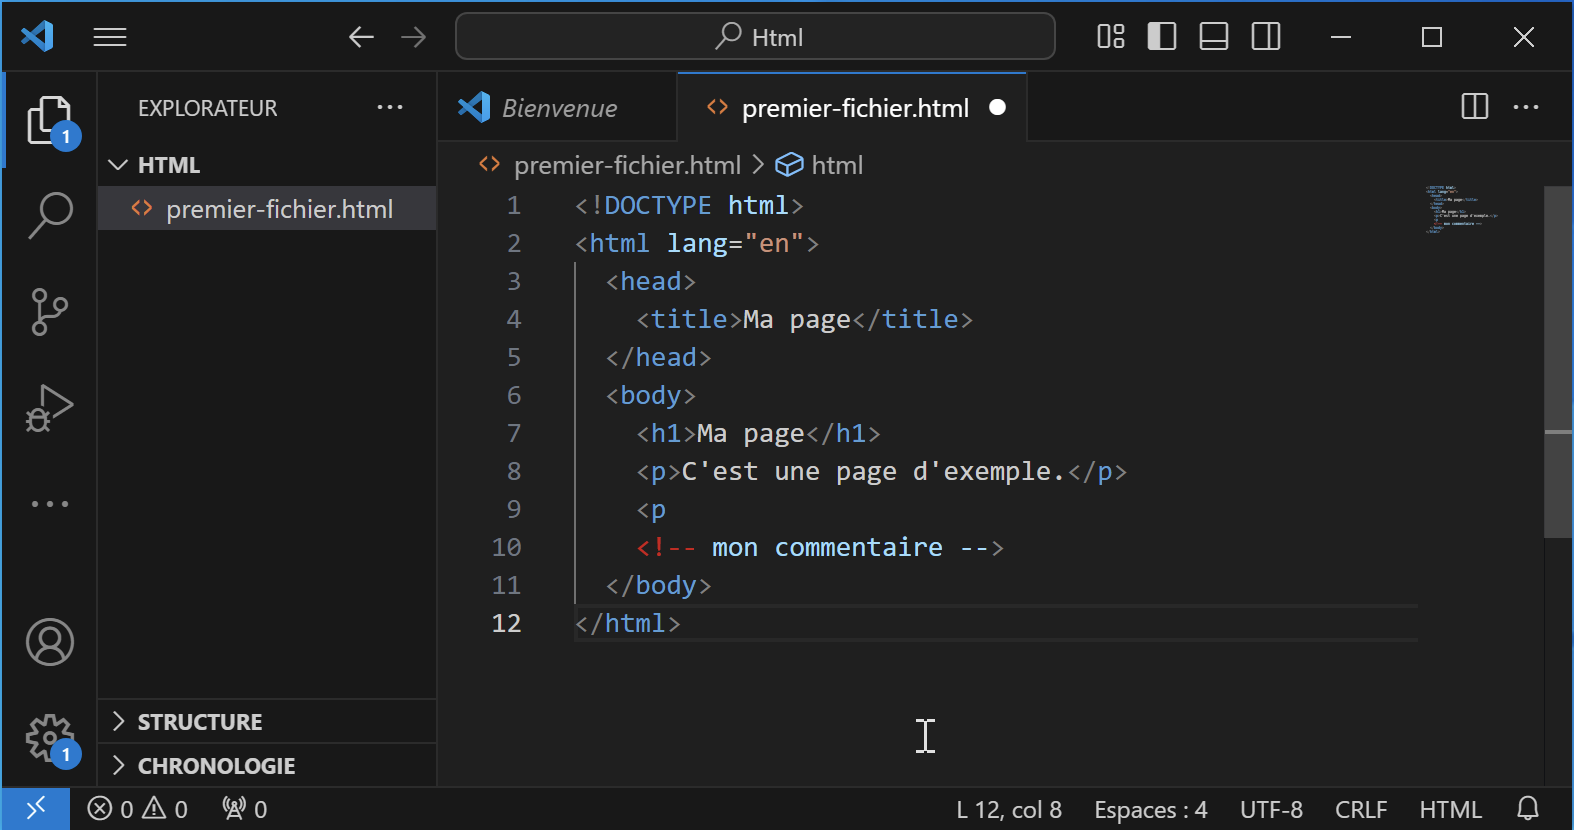Toggle the primary side bar

(x=1162, y=37)
